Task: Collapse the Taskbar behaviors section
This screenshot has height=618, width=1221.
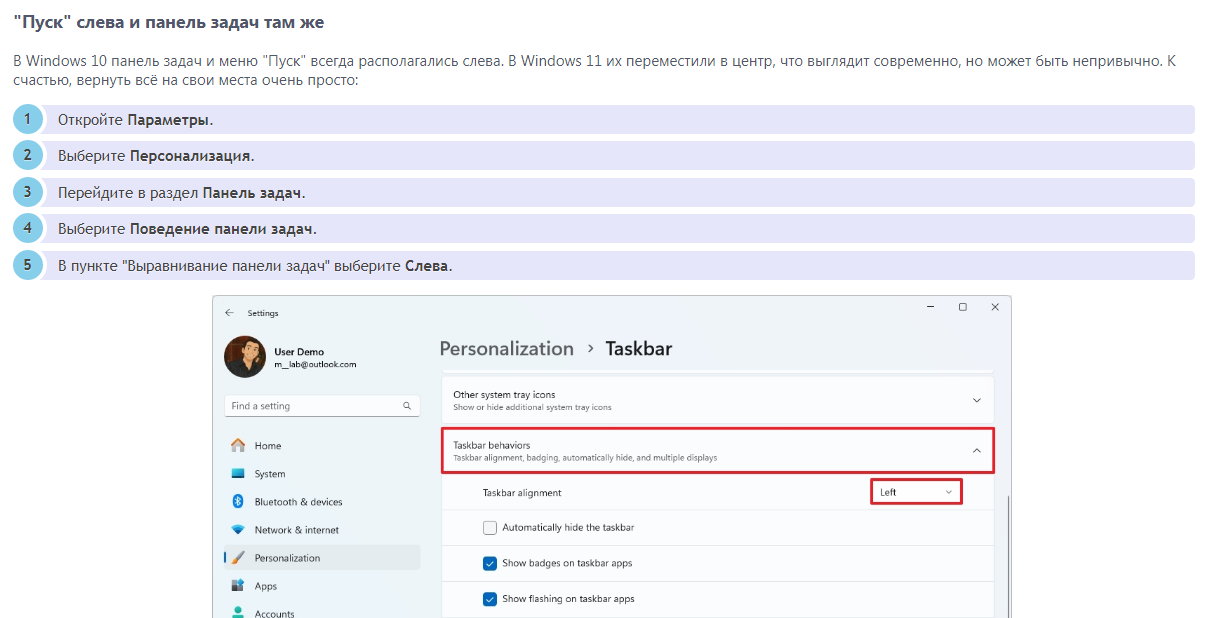Action: point(976,451)
